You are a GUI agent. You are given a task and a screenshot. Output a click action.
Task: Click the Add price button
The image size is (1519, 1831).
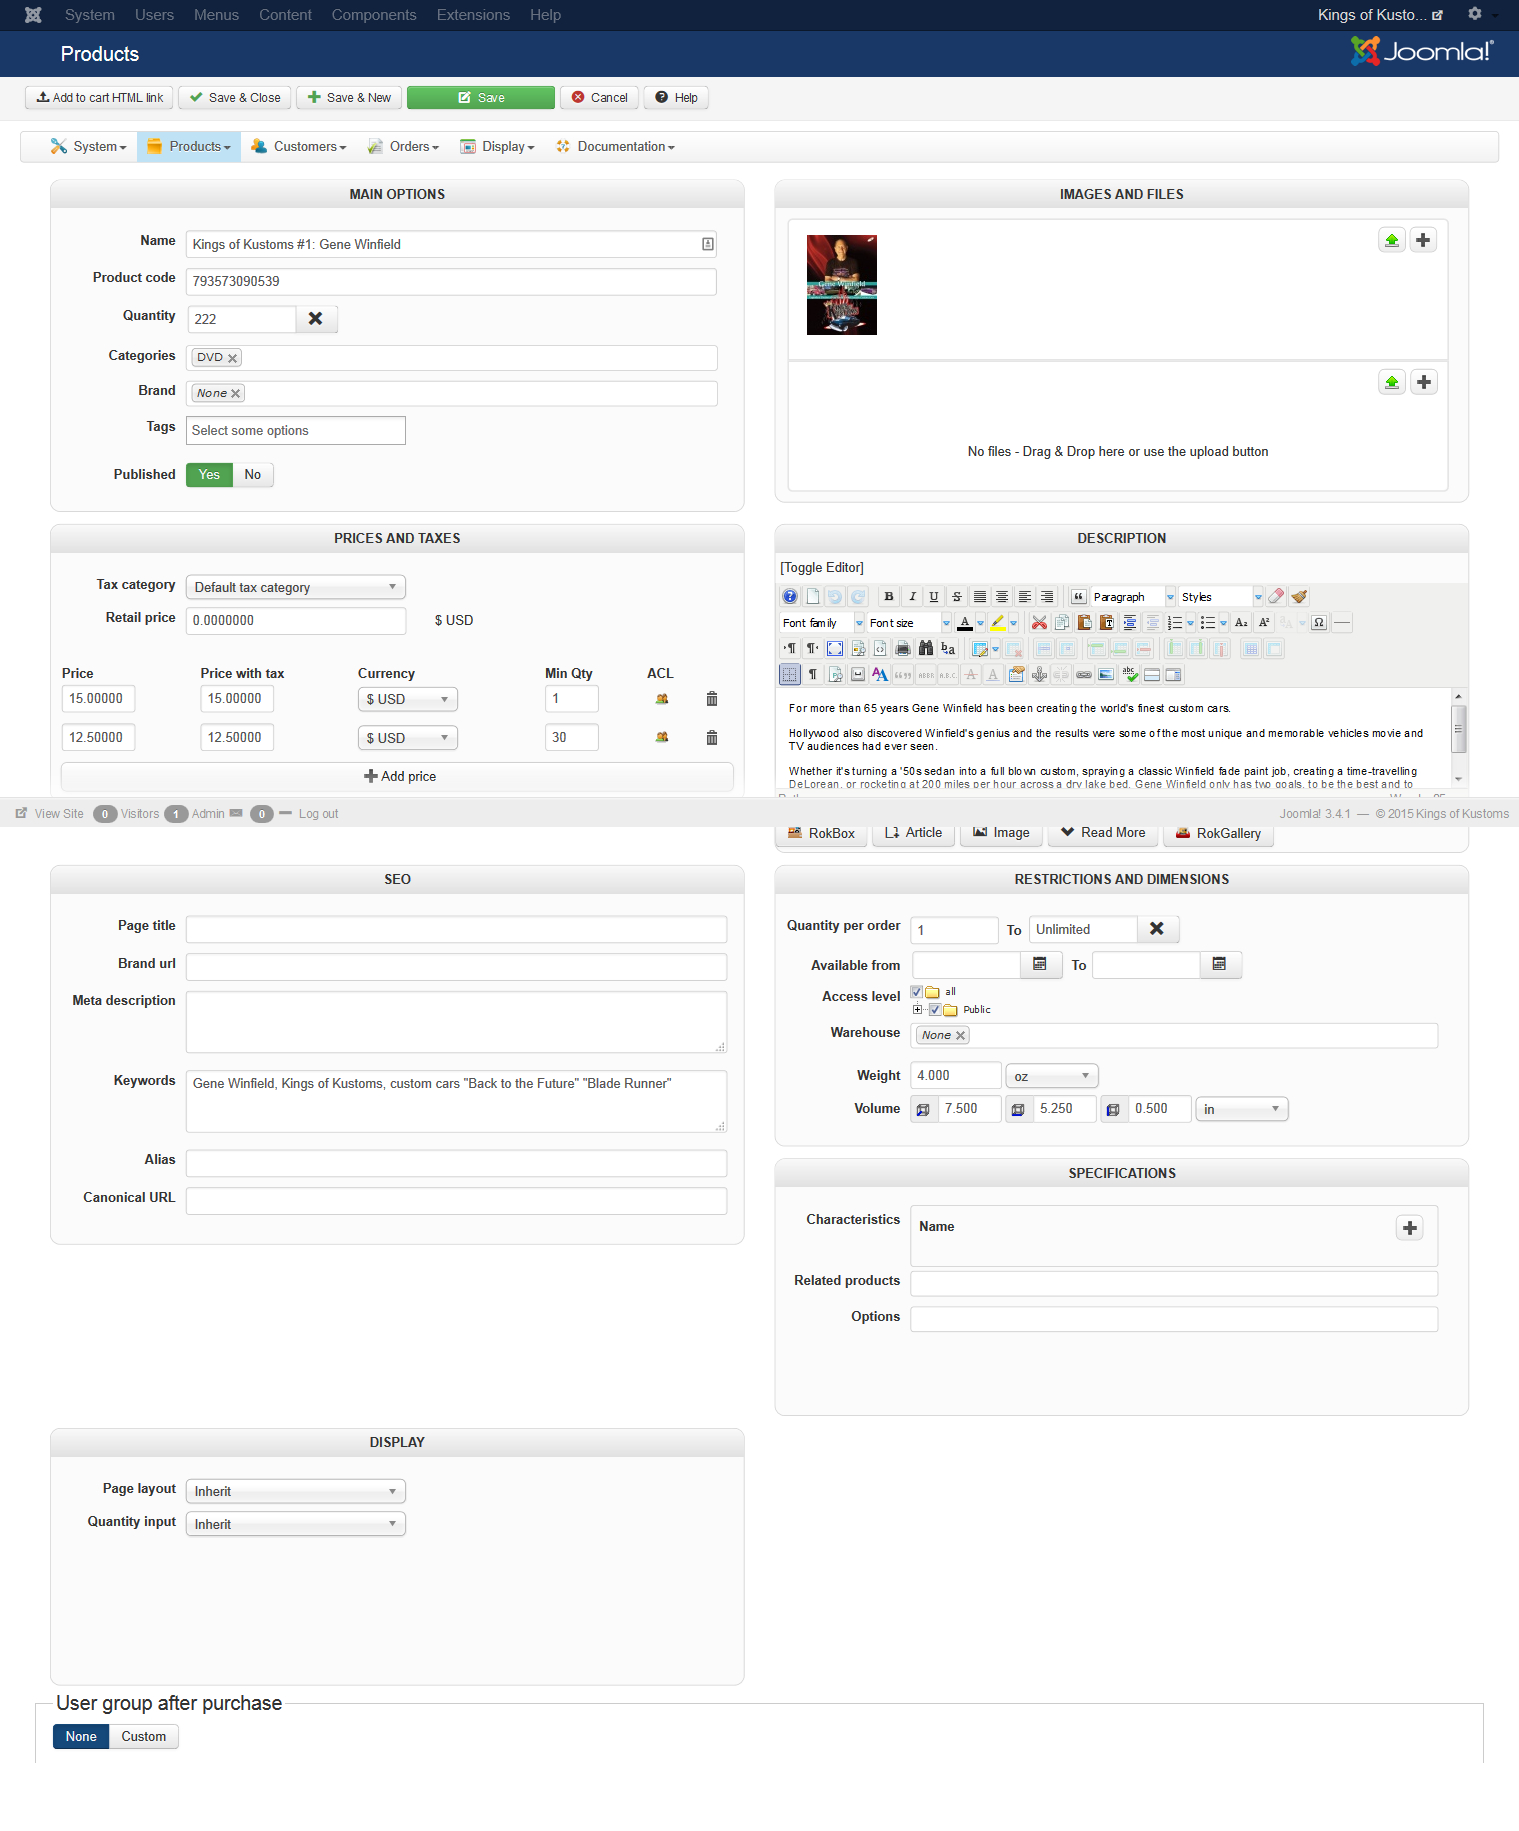point(398,777)
